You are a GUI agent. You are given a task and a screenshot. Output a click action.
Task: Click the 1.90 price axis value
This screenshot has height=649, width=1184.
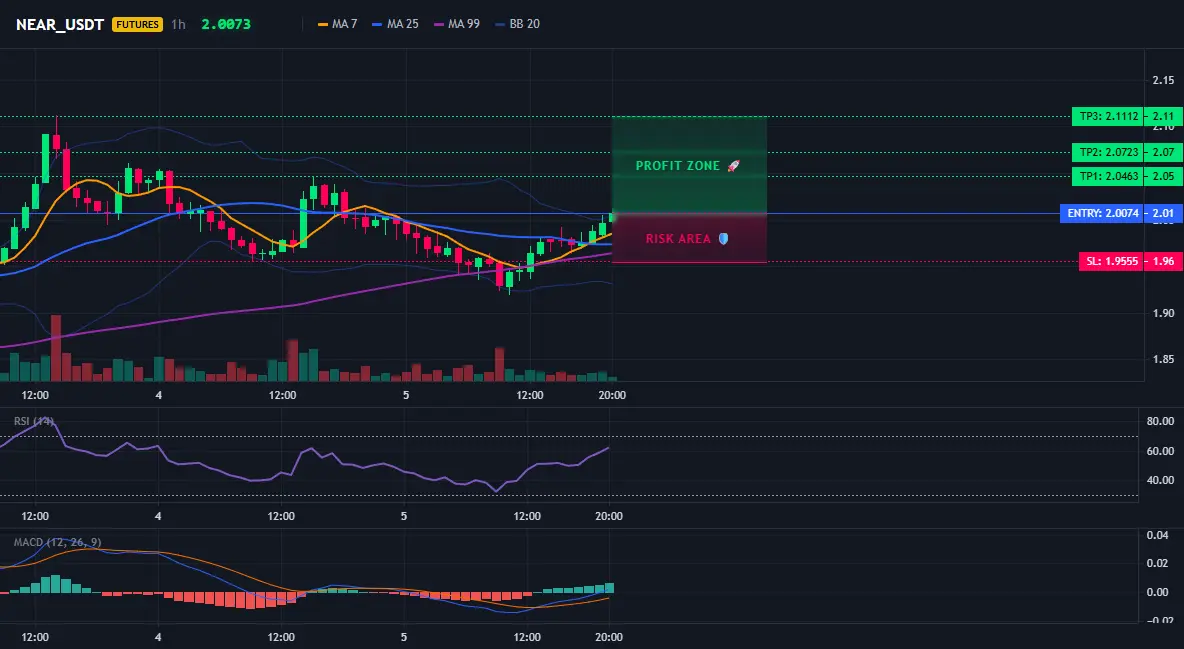(x=1164, y=313)
